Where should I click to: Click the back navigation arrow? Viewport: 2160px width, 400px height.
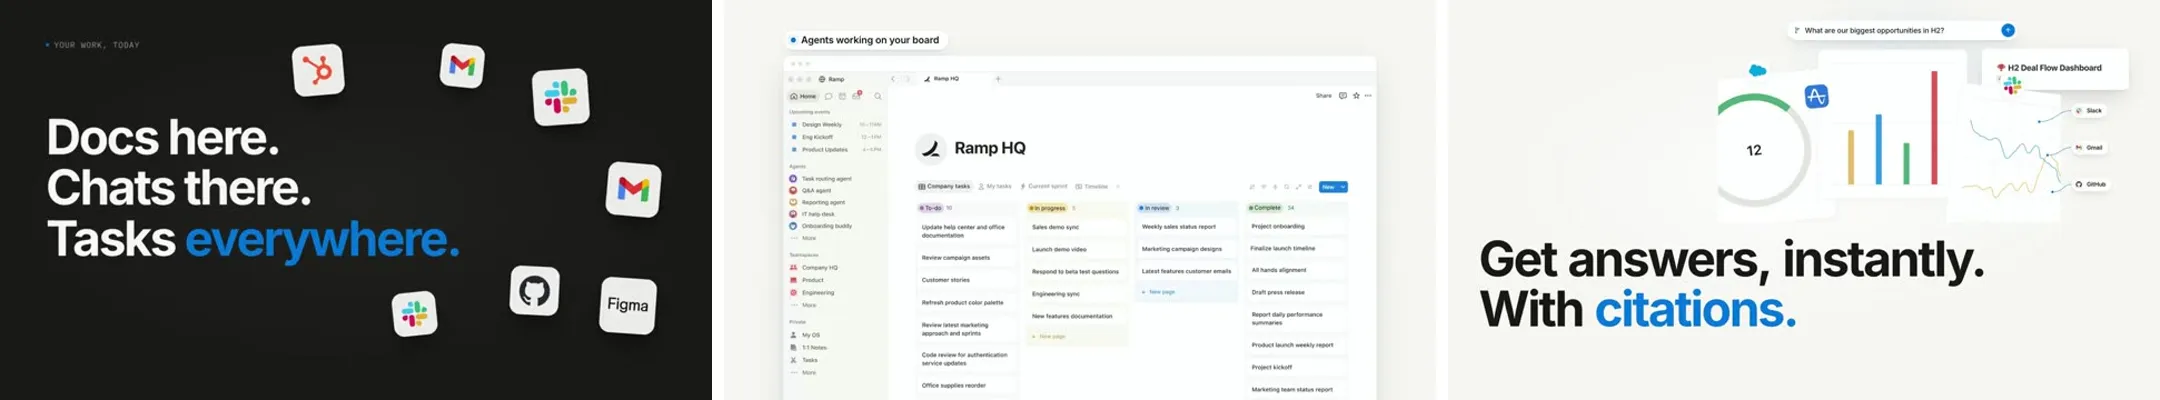click(x=894, y=79)
